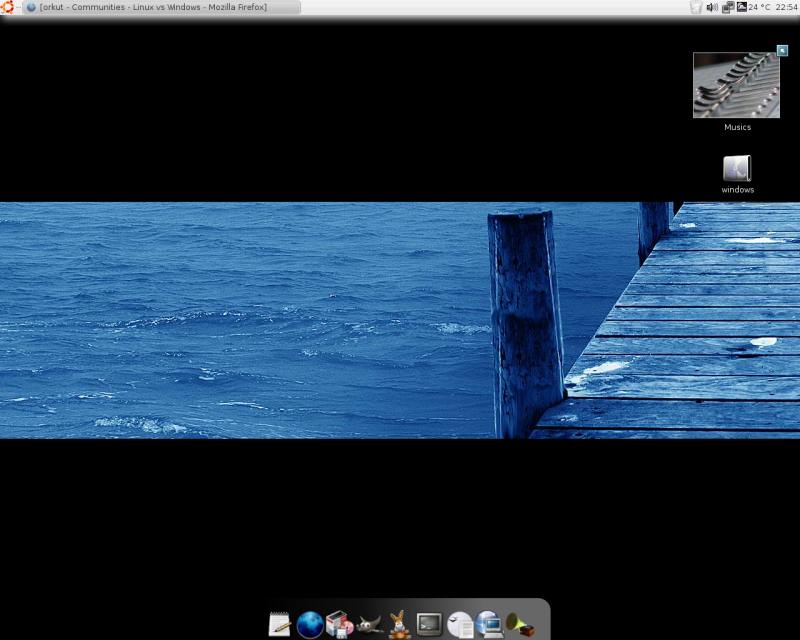Open the document viewer dock icon
The image size is (800, 640).
coord(460,625)
